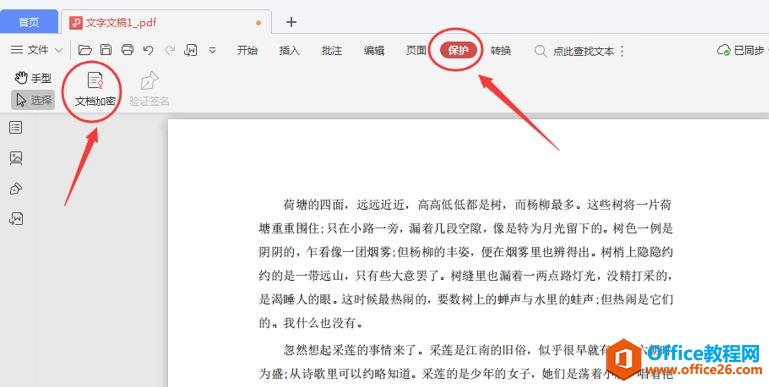Switch to the 插入 tab
The width and height of the screenshot is (769, 387).
point(289,50)
